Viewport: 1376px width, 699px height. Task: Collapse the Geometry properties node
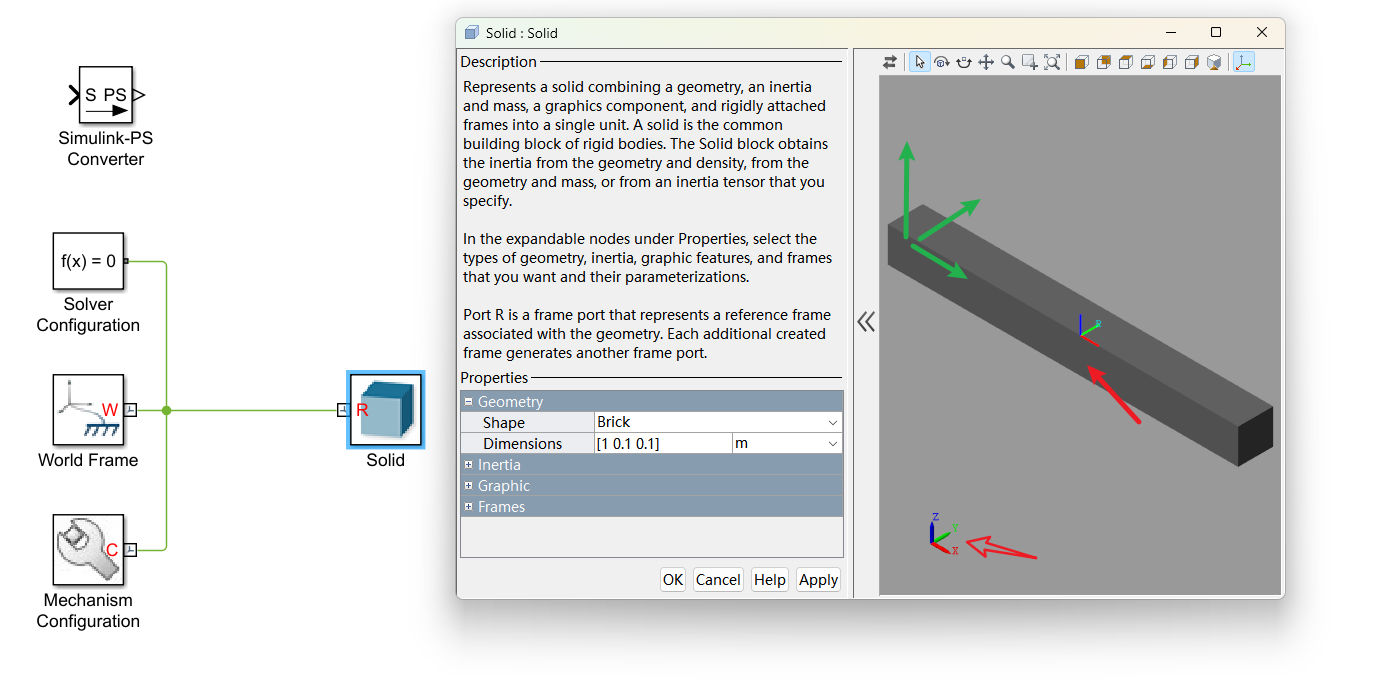pyautogui.click(x=468, y=402)
